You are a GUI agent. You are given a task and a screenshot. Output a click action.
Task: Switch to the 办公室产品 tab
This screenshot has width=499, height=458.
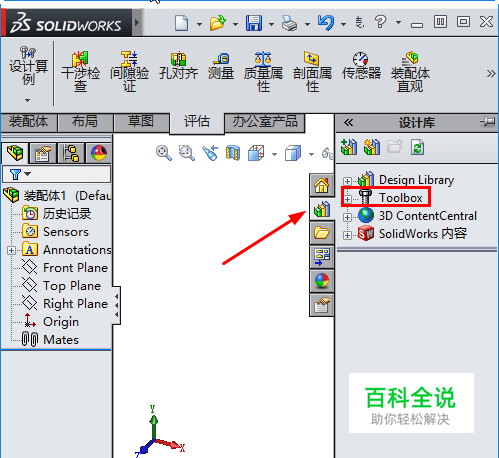(x=265, y=122)
